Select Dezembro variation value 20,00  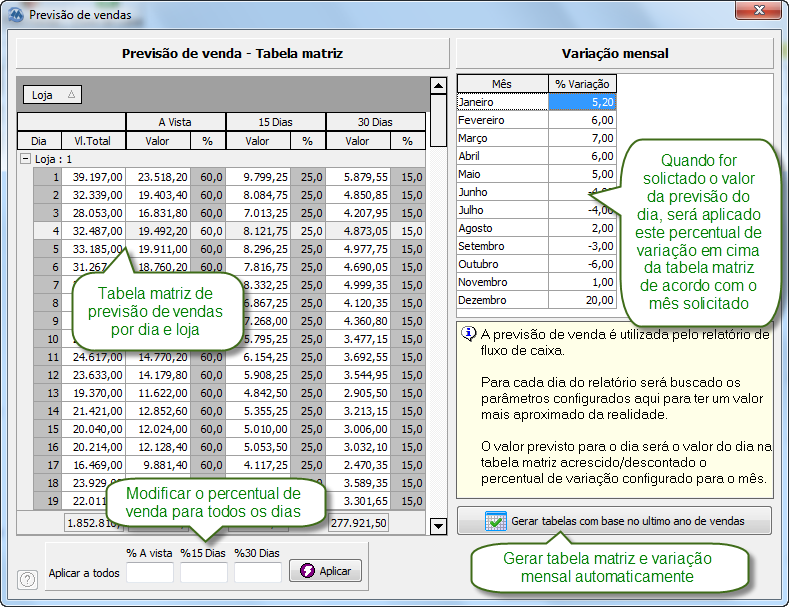click(x=582, y=300)
